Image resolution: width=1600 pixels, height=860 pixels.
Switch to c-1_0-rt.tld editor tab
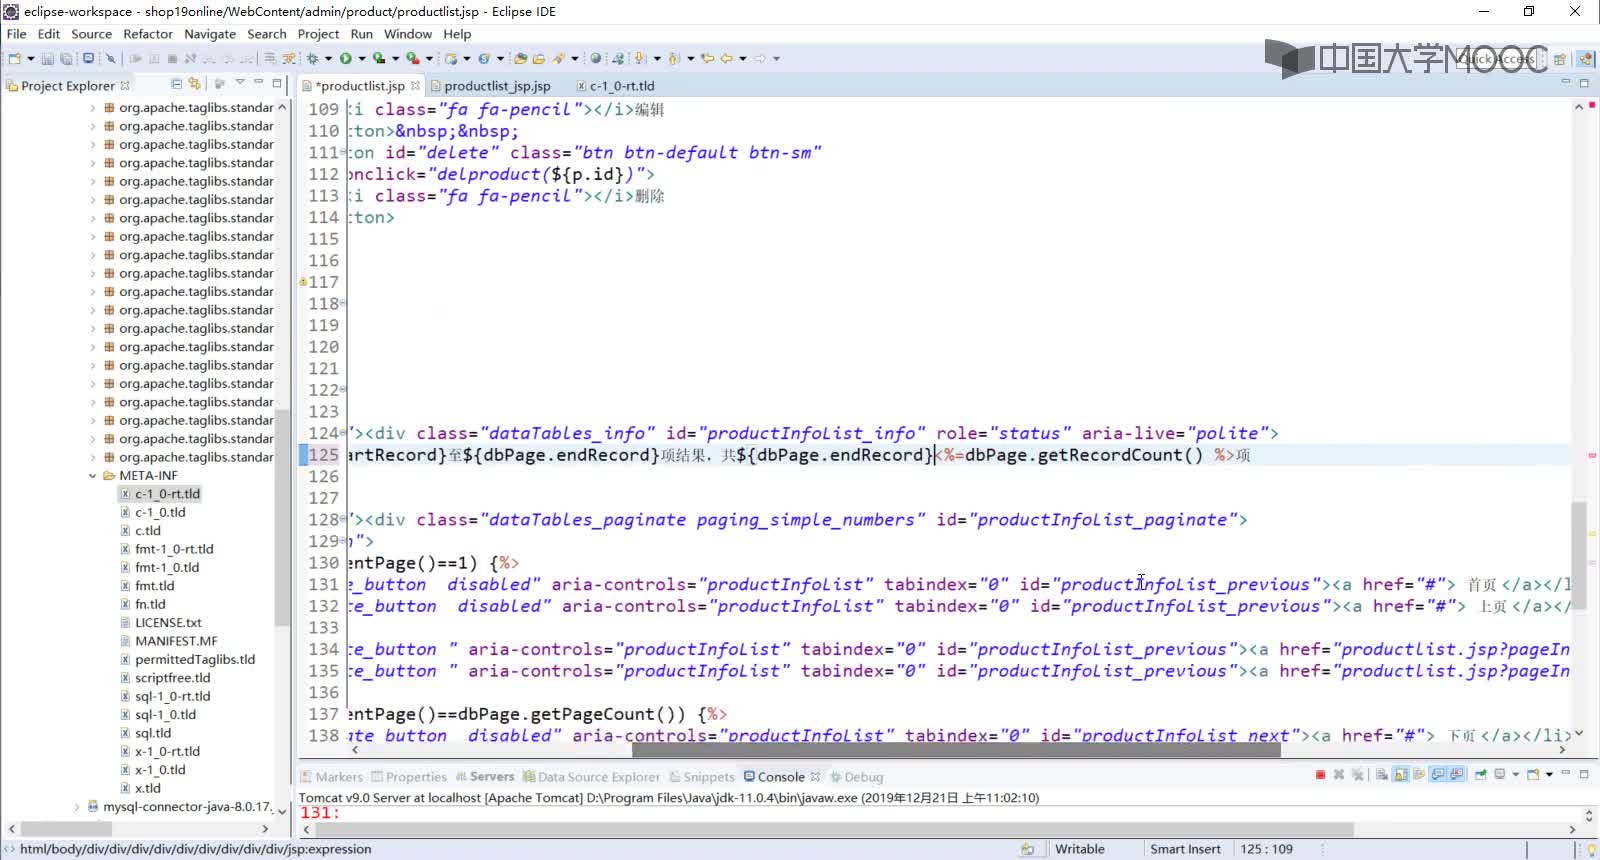[622, 86]
